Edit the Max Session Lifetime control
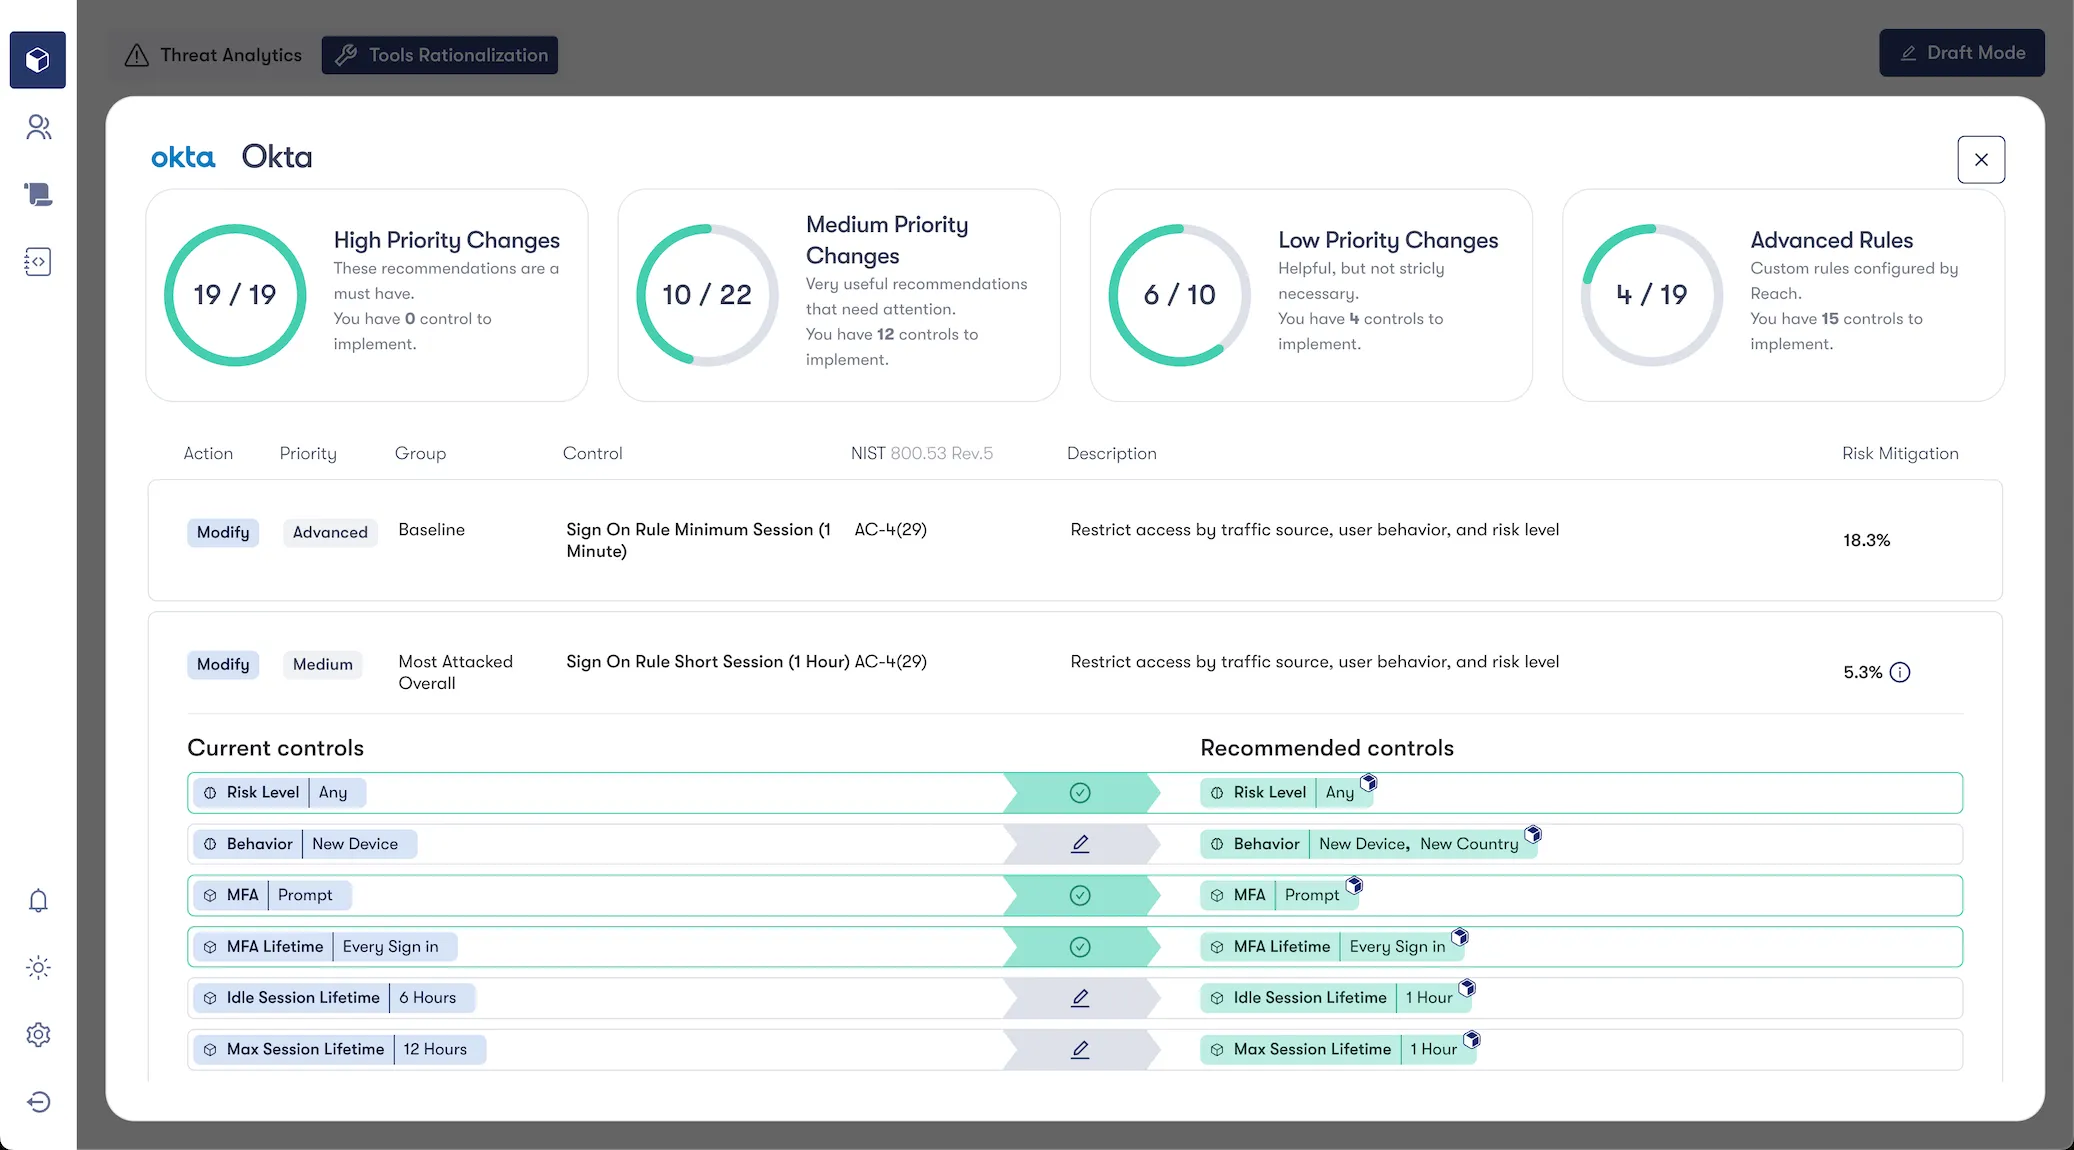Screen dimensions: 2074x1150 (x=1081, y=1049)
